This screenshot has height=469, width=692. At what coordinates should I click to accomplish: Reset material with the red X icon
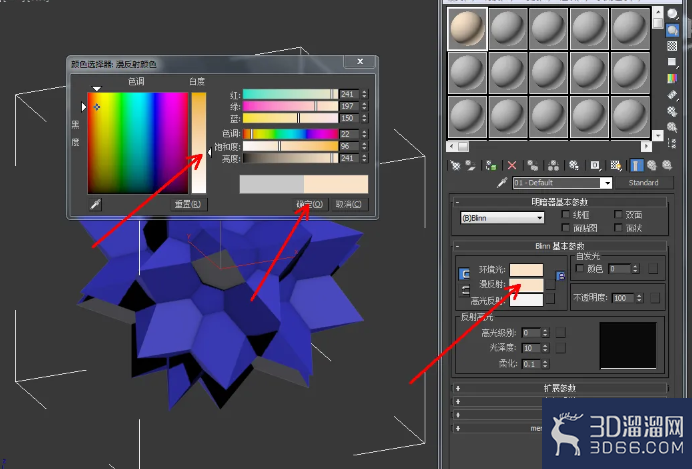pyautogui.click(x=512, y=165)
